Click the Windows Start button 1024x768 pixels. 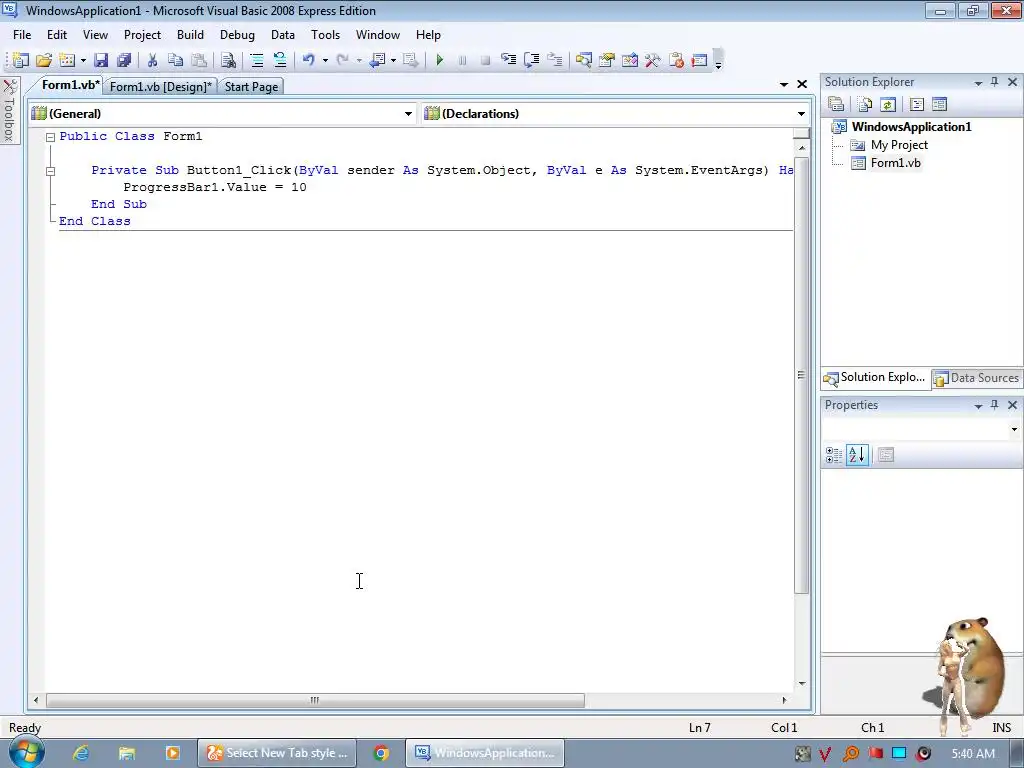[x=26, y=753]
